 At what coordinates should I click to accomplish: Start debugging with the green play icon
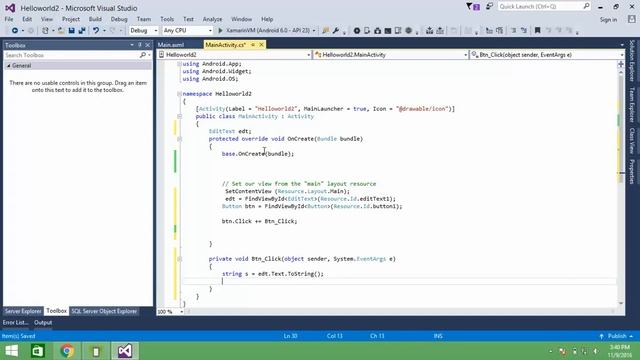tap(220, 31)
